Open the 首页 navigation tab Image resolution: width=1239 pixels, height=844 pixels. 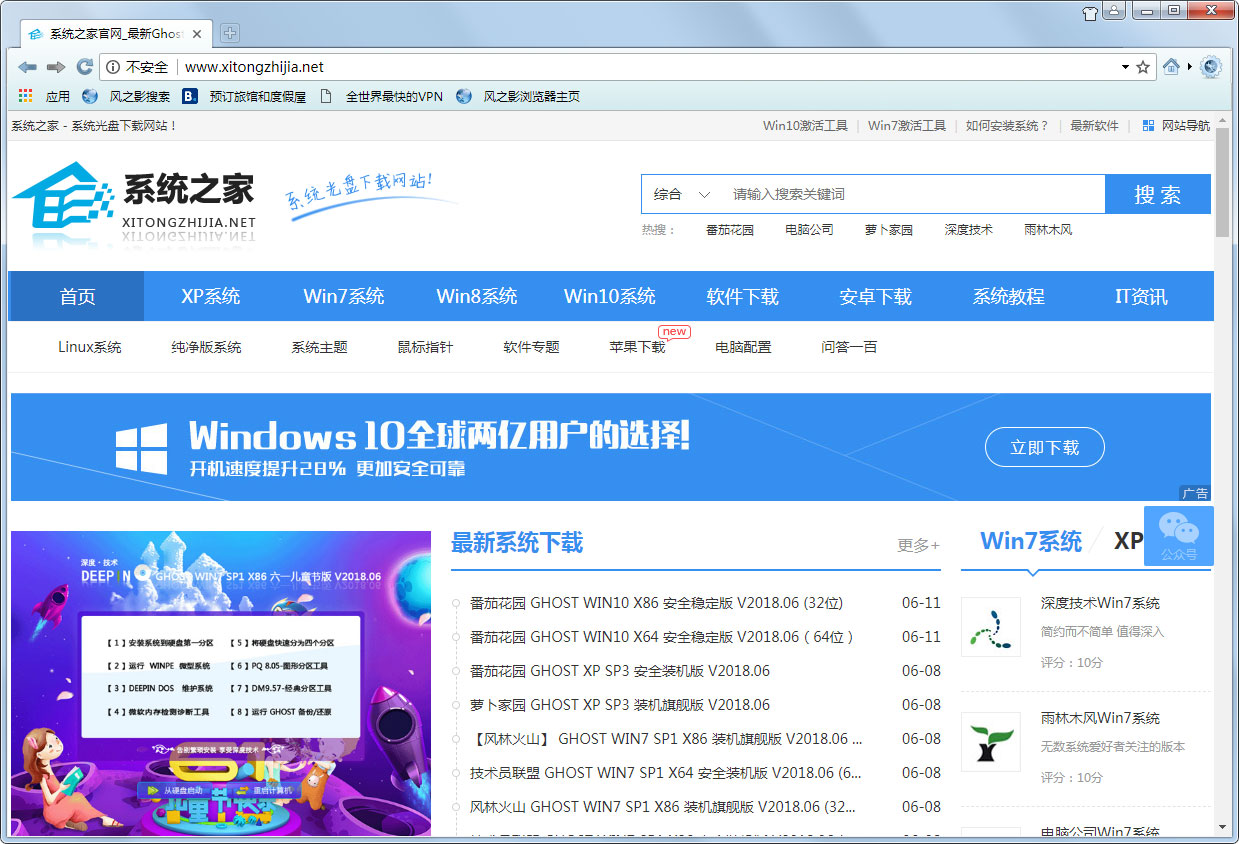(x=77, y=296)
